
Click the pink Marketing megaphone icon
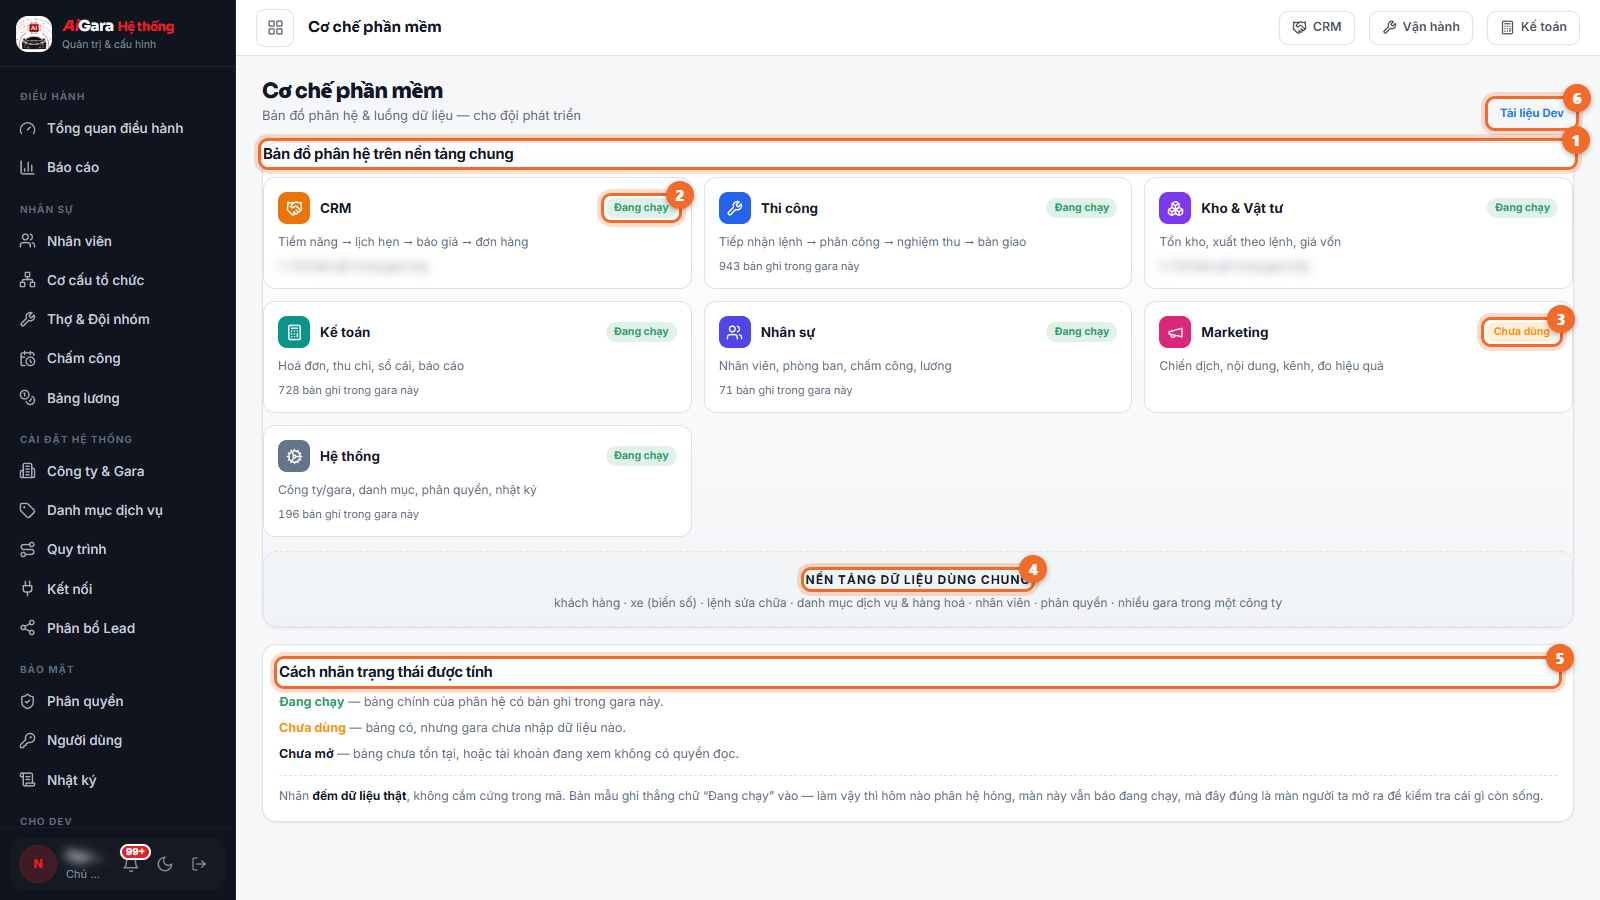click(1175, 332)
